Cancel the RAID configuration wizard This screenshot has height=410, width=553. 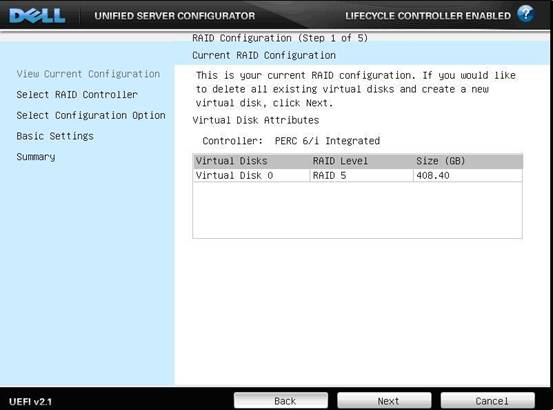488,401
